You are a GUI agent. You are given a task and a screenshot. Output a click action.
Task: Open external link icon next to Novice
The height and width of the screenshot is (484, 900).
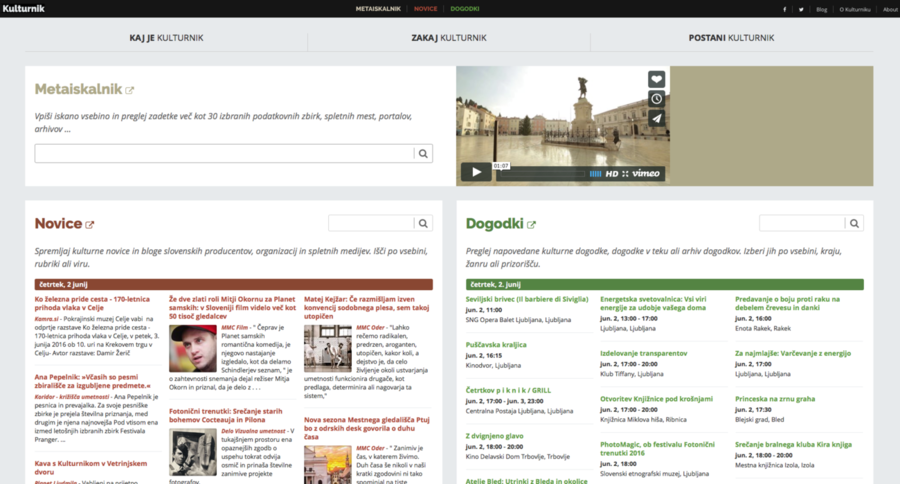point(90,225)
